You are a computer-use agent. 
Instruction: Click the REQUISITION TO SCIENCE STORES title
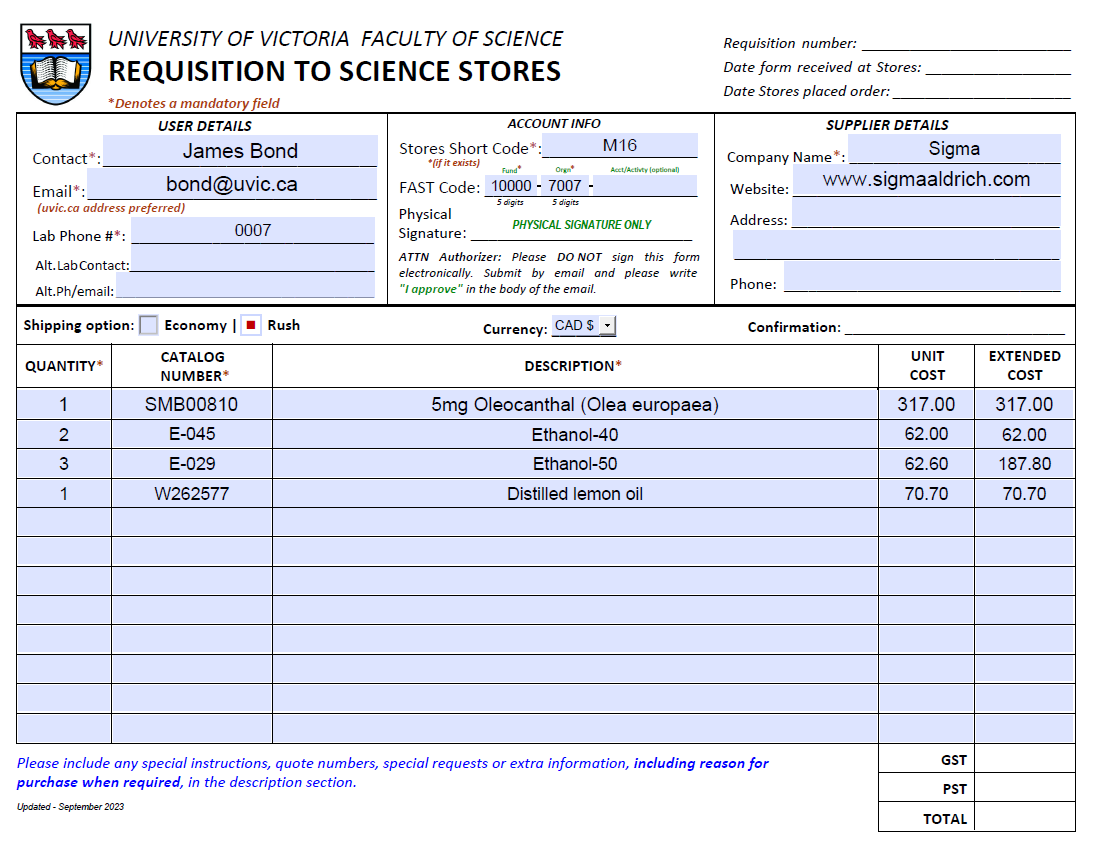coord(335,71)
